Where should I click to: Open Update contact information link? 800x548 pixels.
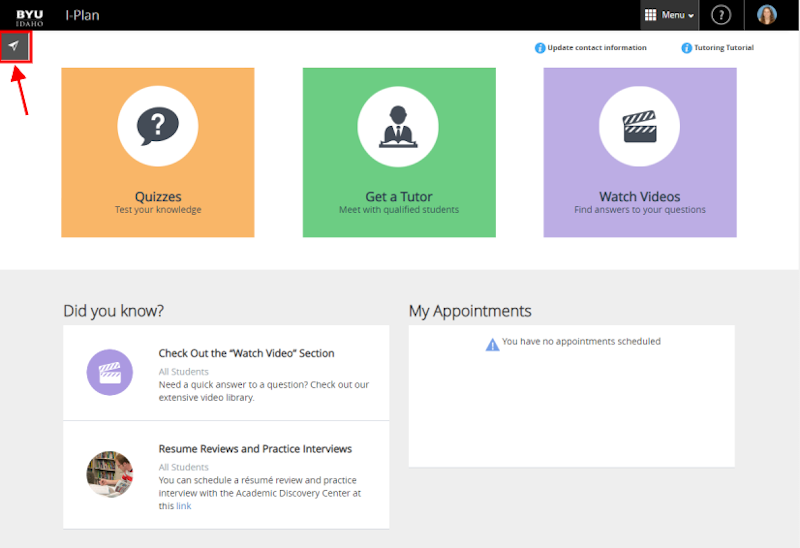click(x=596, y=48)
